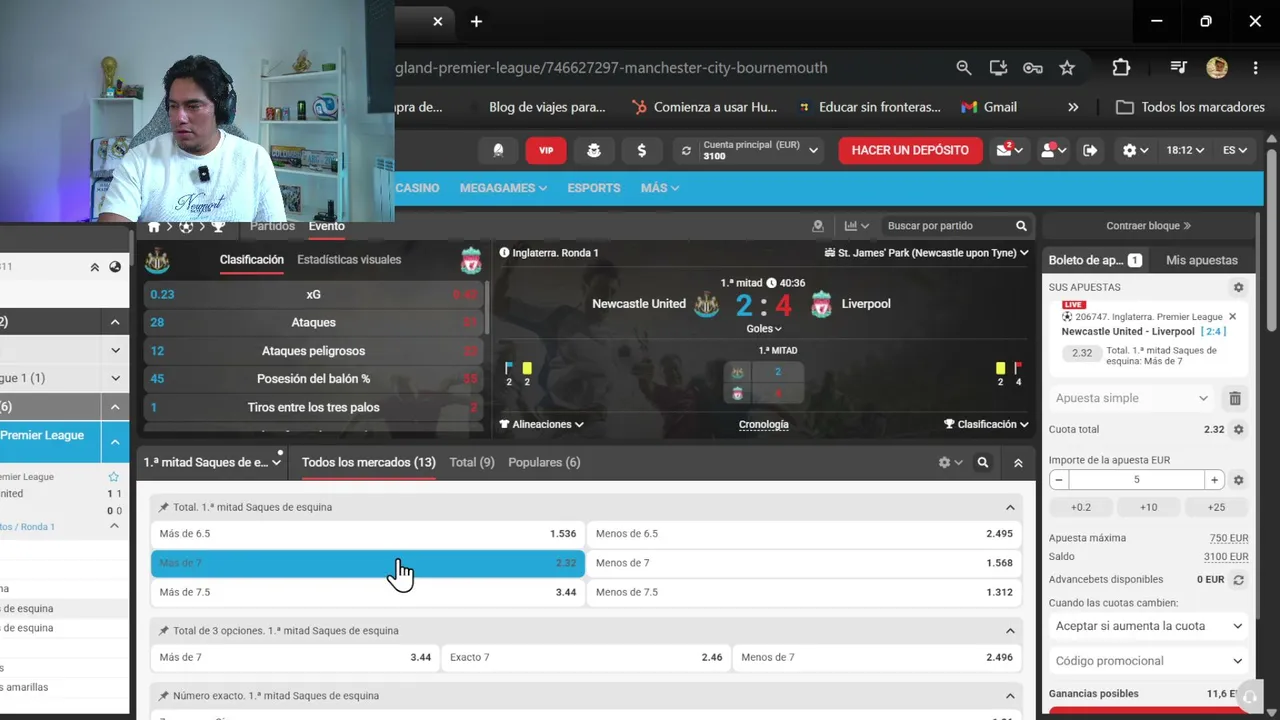Open the site settings gear dropdown

1136,150
